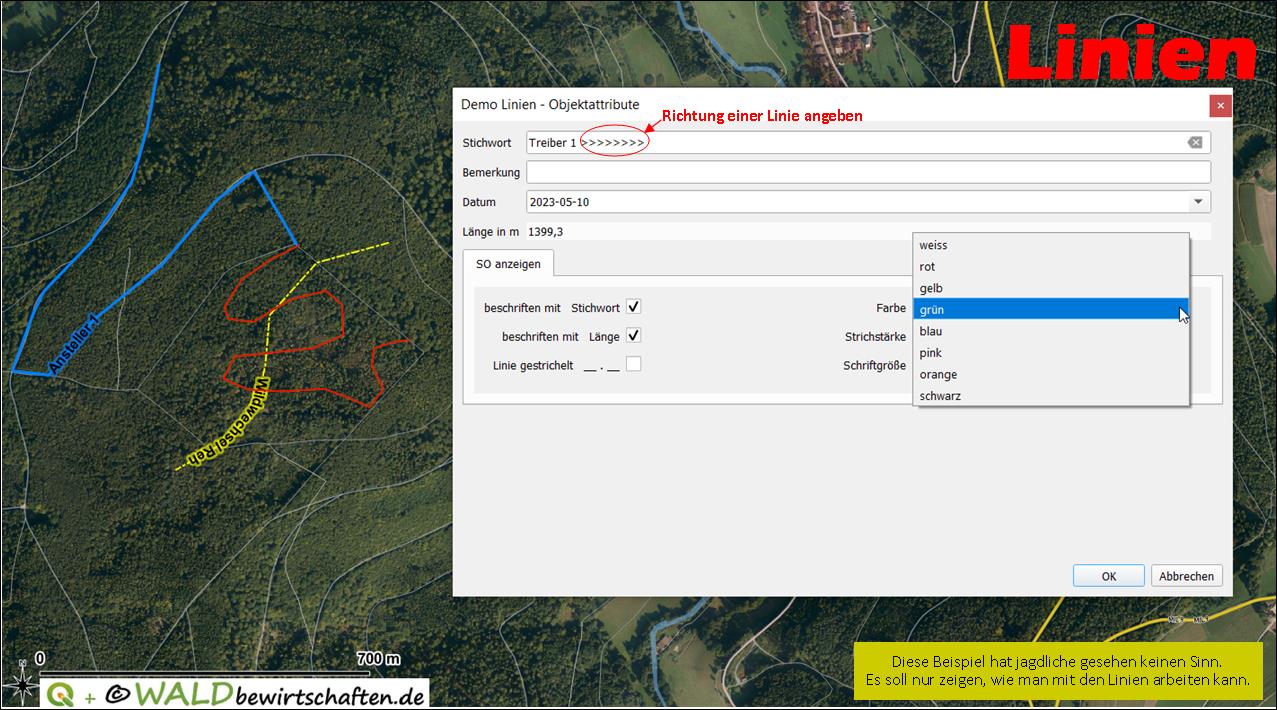Choose 'schwarz' from the color list

pyautogui.click(x=1050, y=396)
